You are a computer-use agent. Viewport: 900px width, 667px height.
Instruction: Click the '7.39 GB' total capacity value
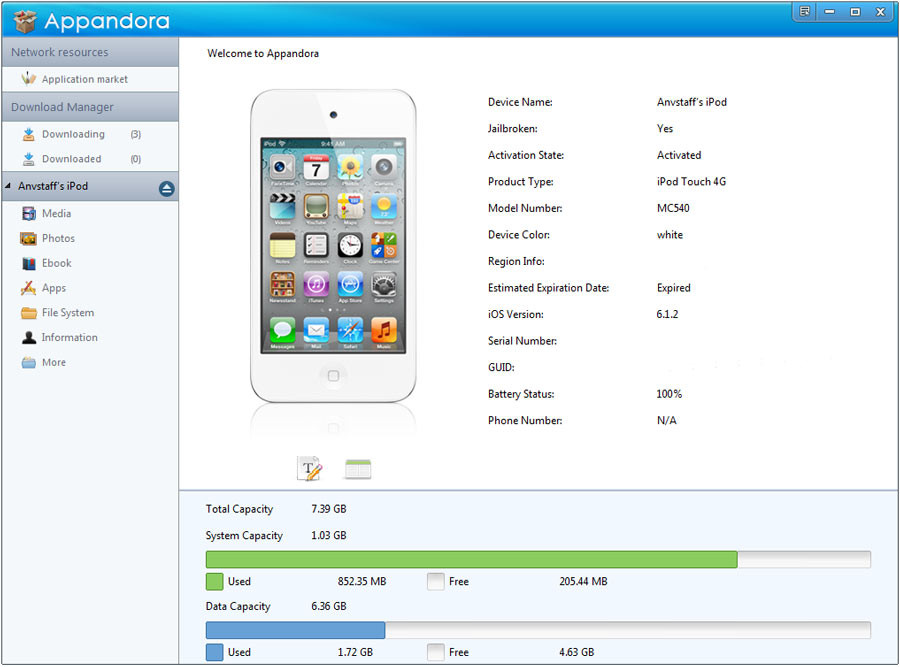click(328, 509)
